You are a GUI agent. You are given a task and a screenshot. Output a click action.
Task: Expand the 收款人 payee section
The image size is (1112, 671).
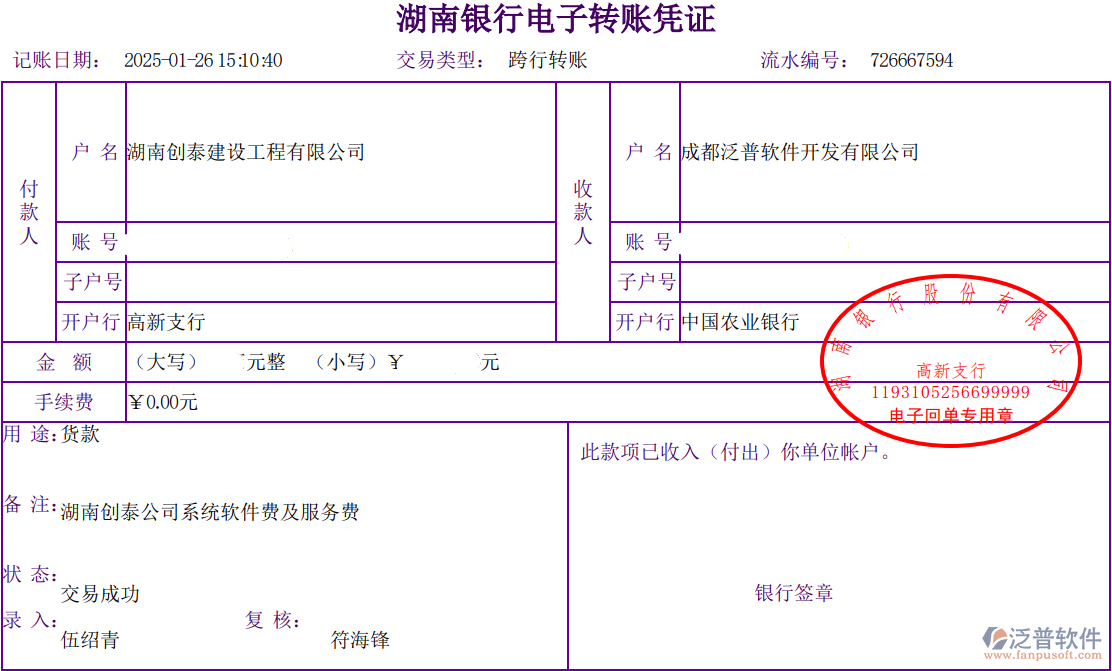click(x=584, y=213)
